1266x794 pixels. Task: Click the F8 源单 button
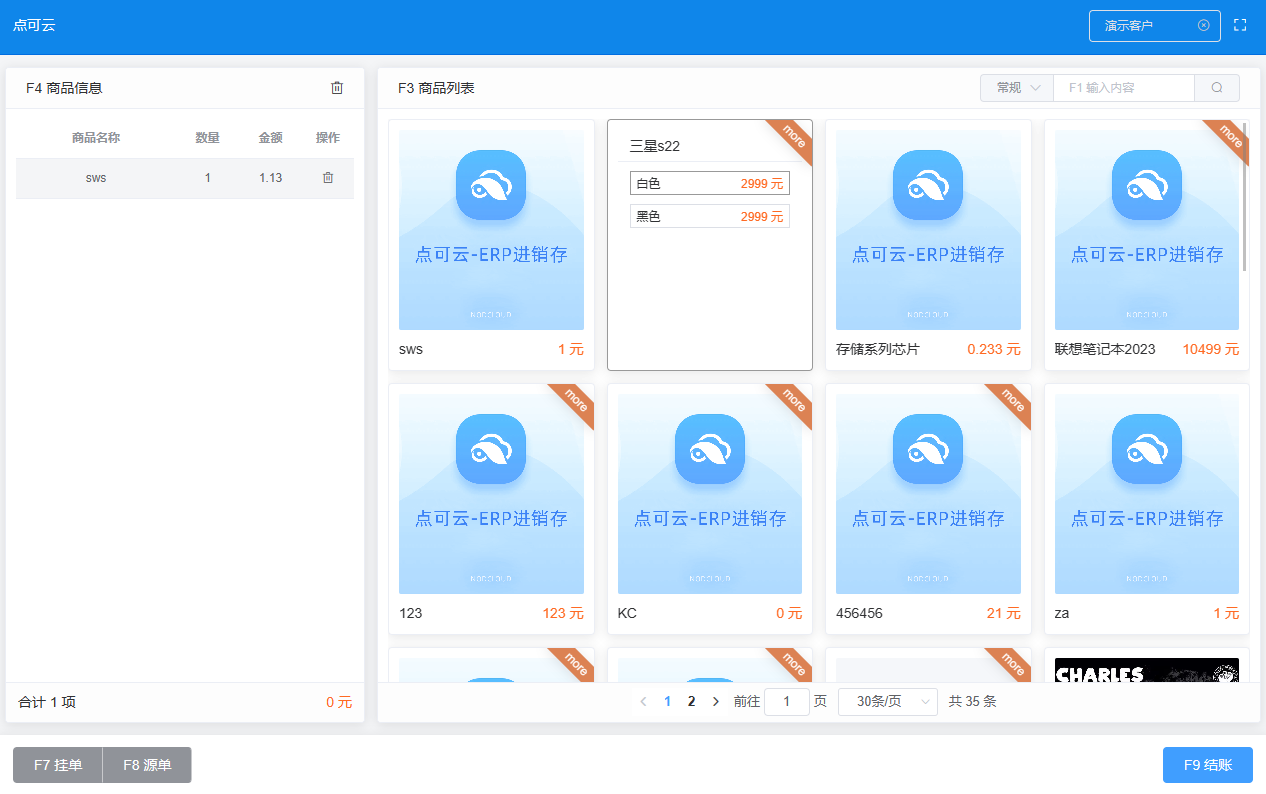tap(147, 765)
